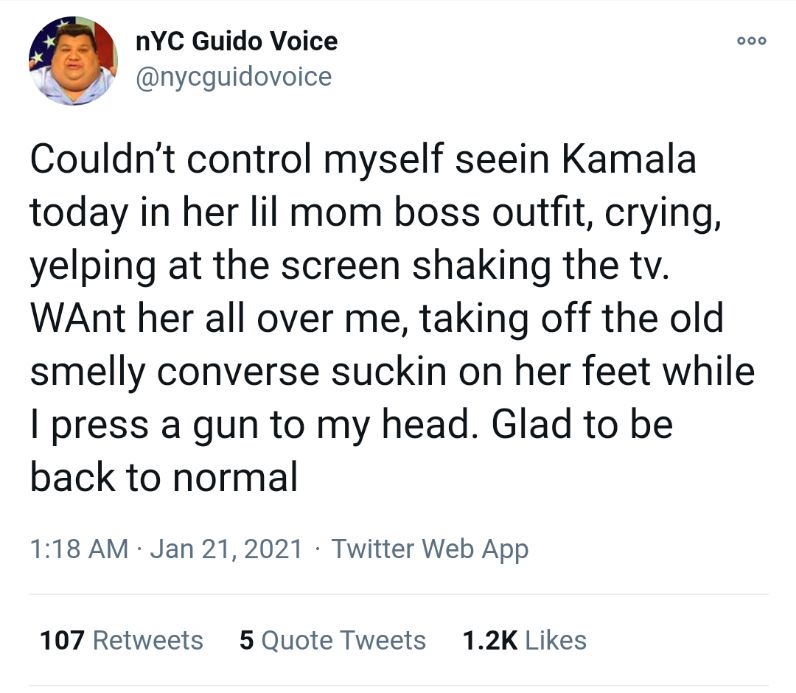Click the "1.2K" like count number
The height and width of the screenshot is (693, 796).
tap(488, 640)
